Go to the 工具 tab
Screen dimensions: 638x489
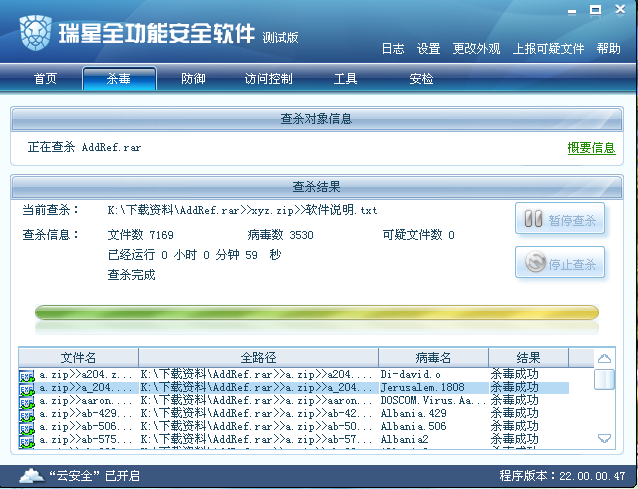(x=345, y=79)
